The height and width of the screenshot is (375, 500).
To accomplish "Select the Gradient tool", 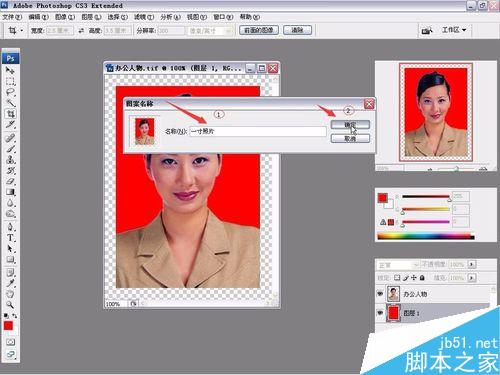I will [10, 192].
